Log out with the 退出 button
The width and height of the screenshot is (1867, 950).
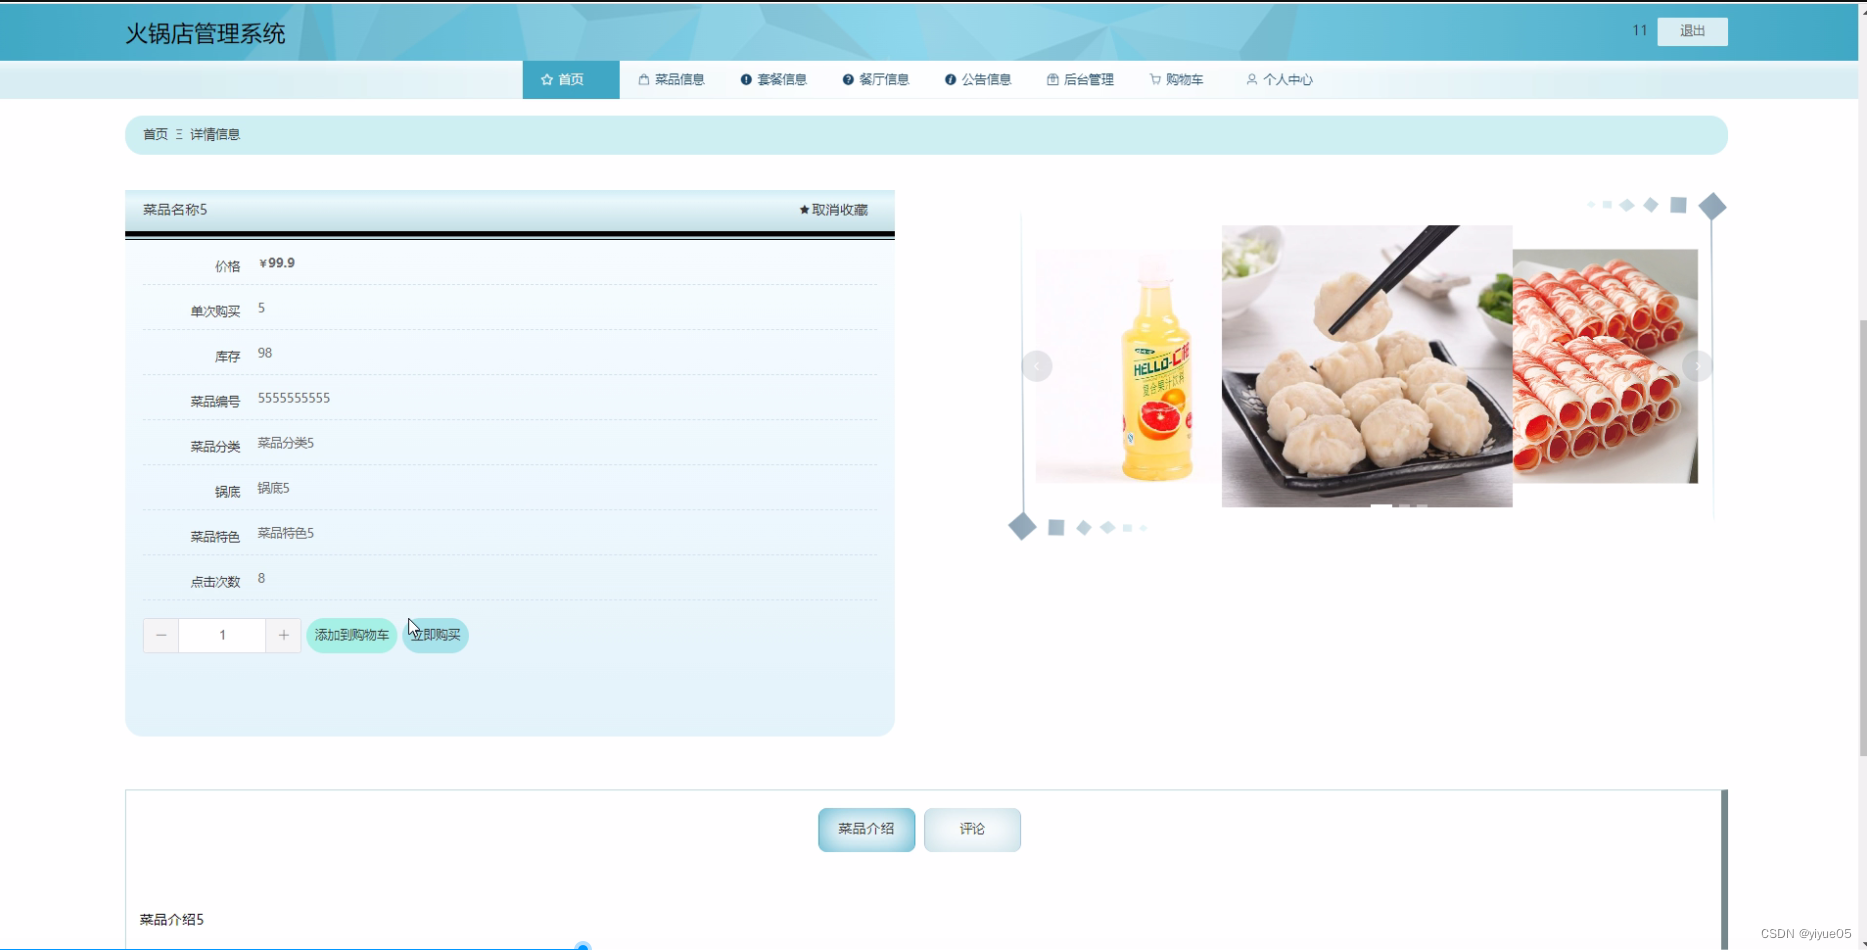(x=1692, y=31)
